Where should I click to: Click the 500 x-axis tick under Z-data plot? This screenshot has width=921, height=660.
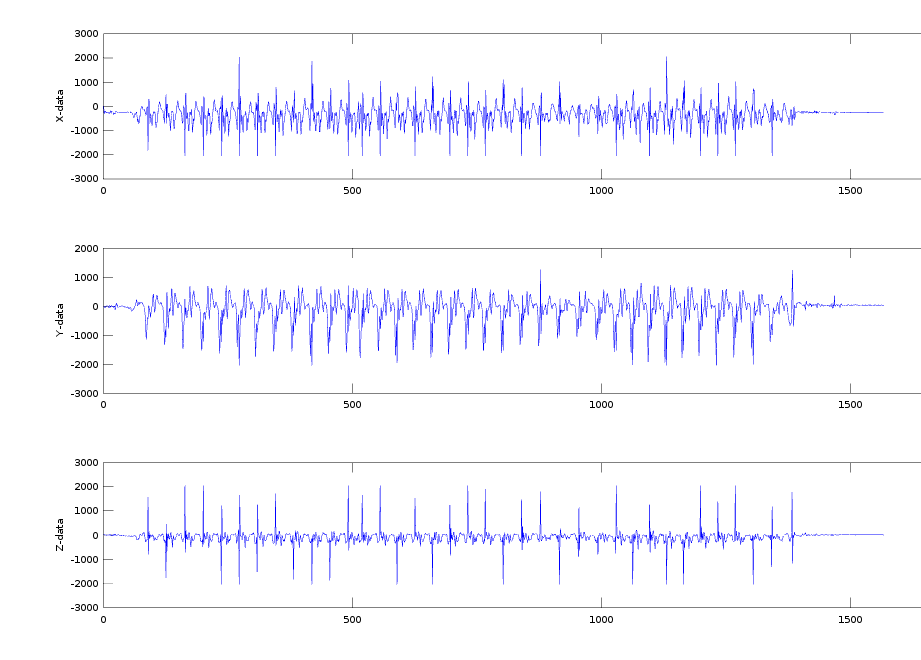click(x=352, y=619)
